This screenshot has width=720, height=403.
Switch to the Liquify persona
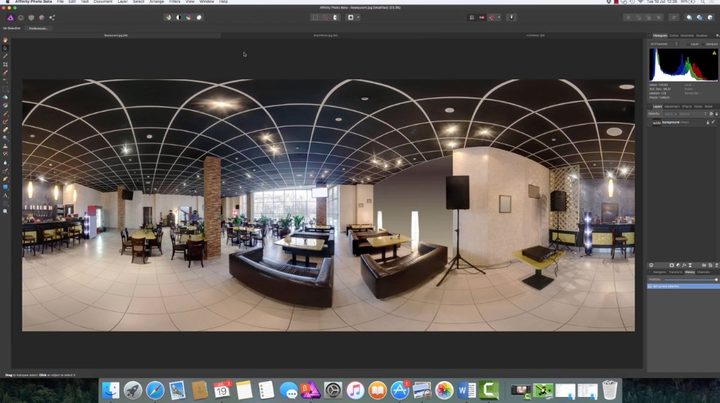coord(21,18)
